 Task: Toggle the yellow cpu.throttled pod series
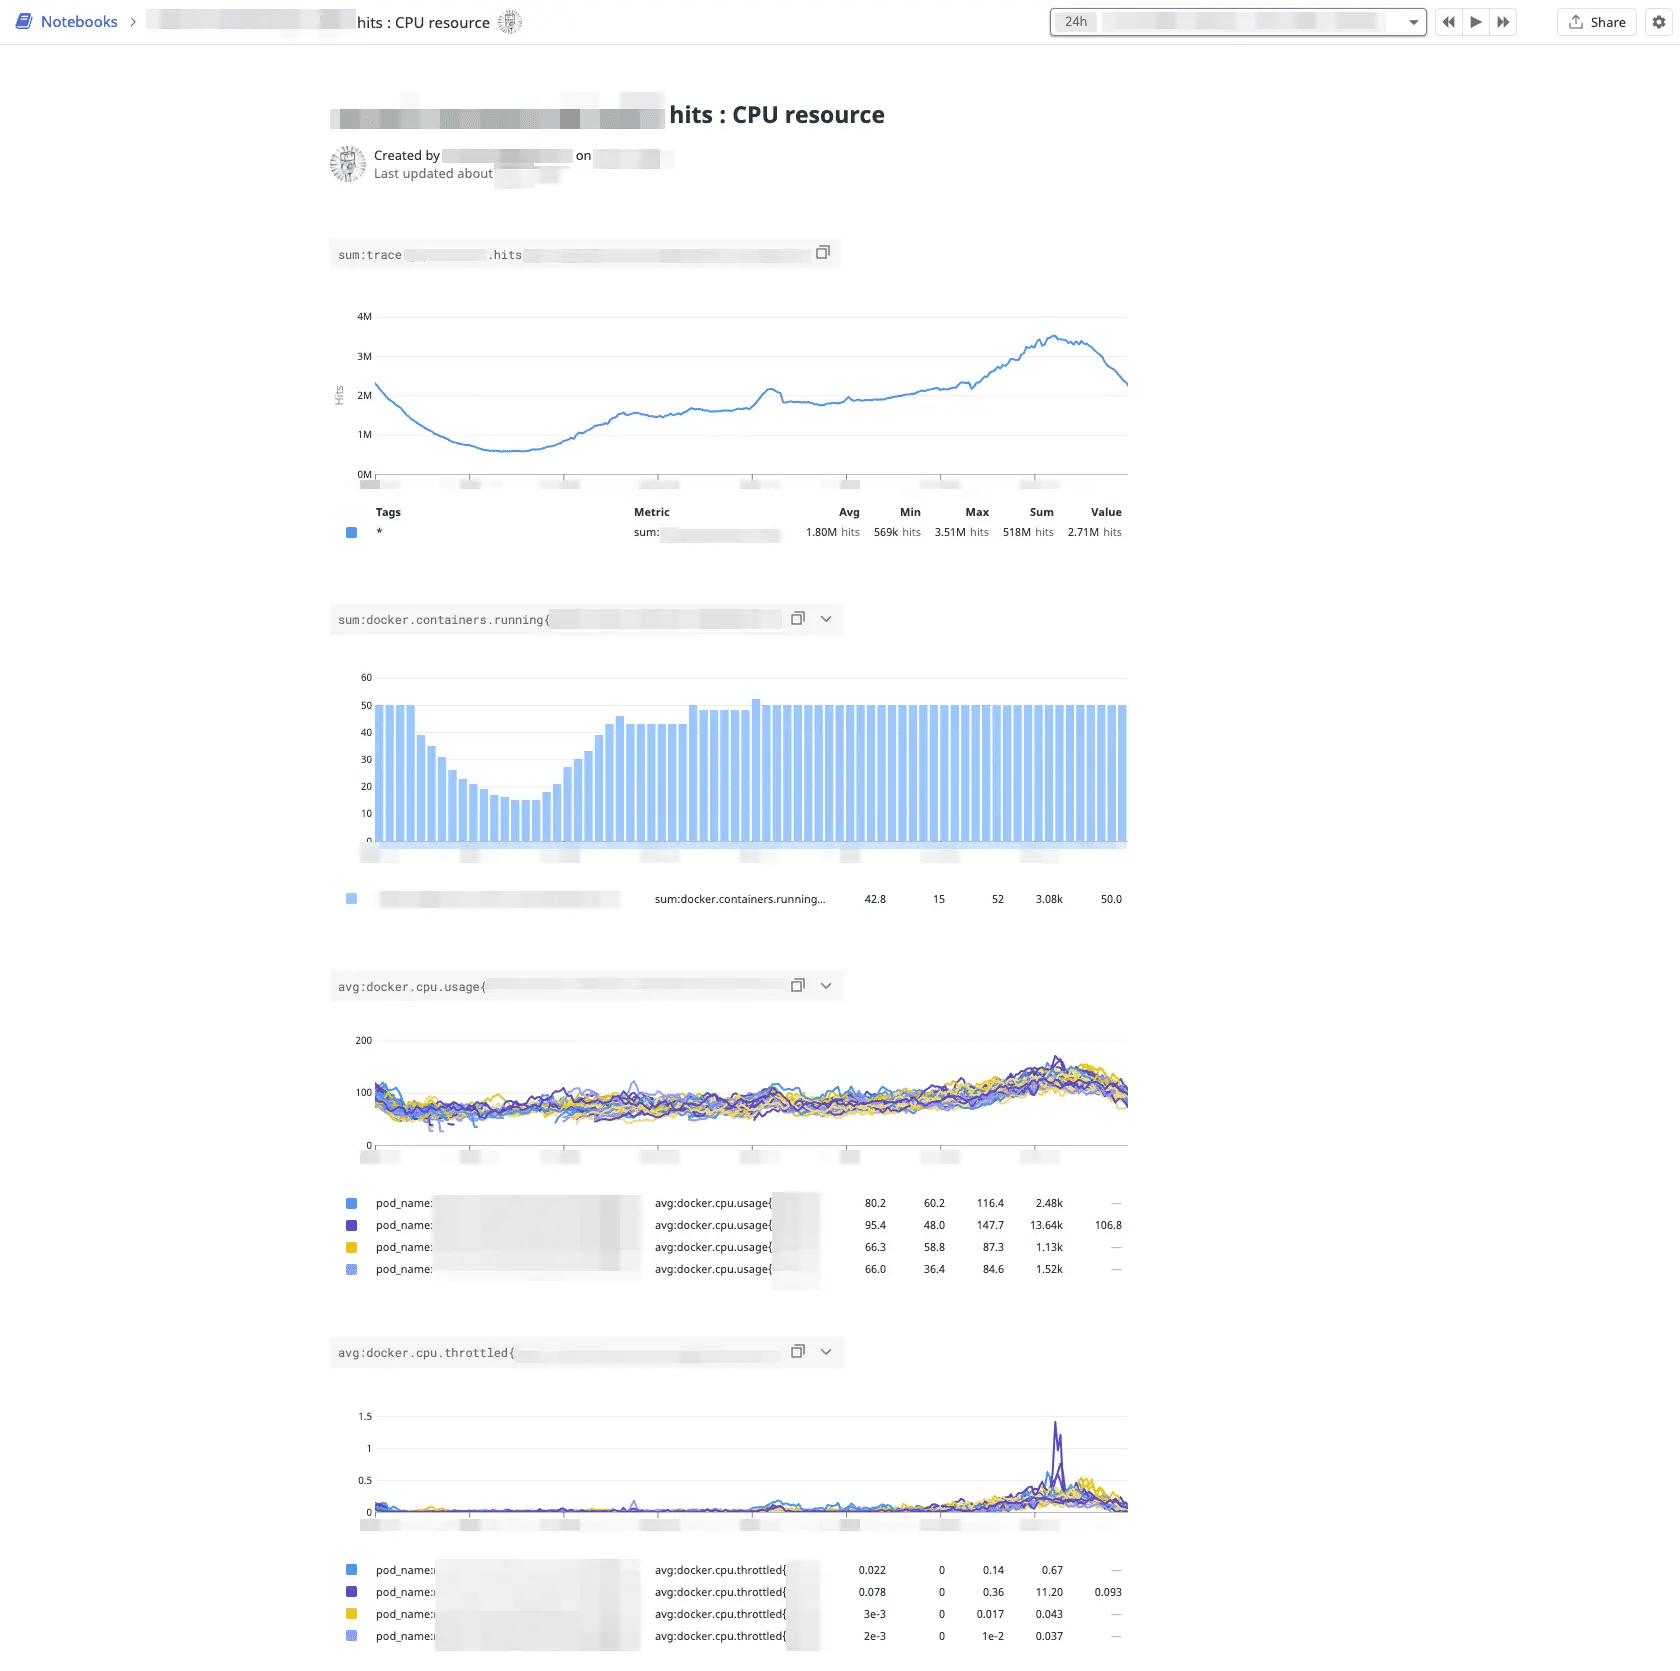coord(351,1614)
